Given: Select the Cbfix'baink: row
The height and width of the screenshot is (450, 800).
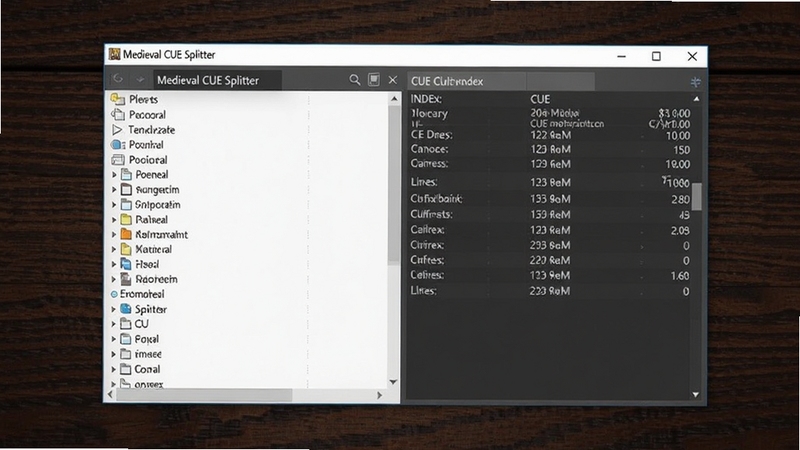Looking at the screenshot, I should coord(550,199).
